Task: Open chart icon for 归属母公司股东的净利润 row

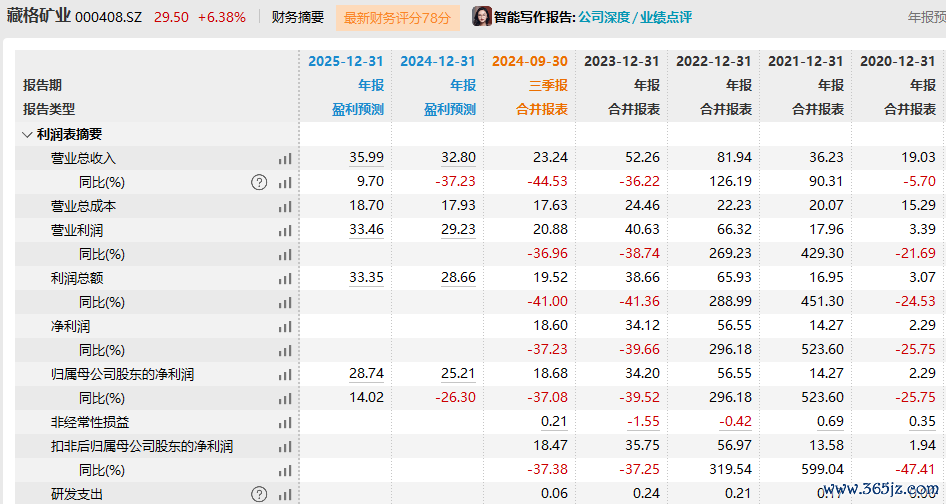Action: pyautogui.click(x=285, y=375)
